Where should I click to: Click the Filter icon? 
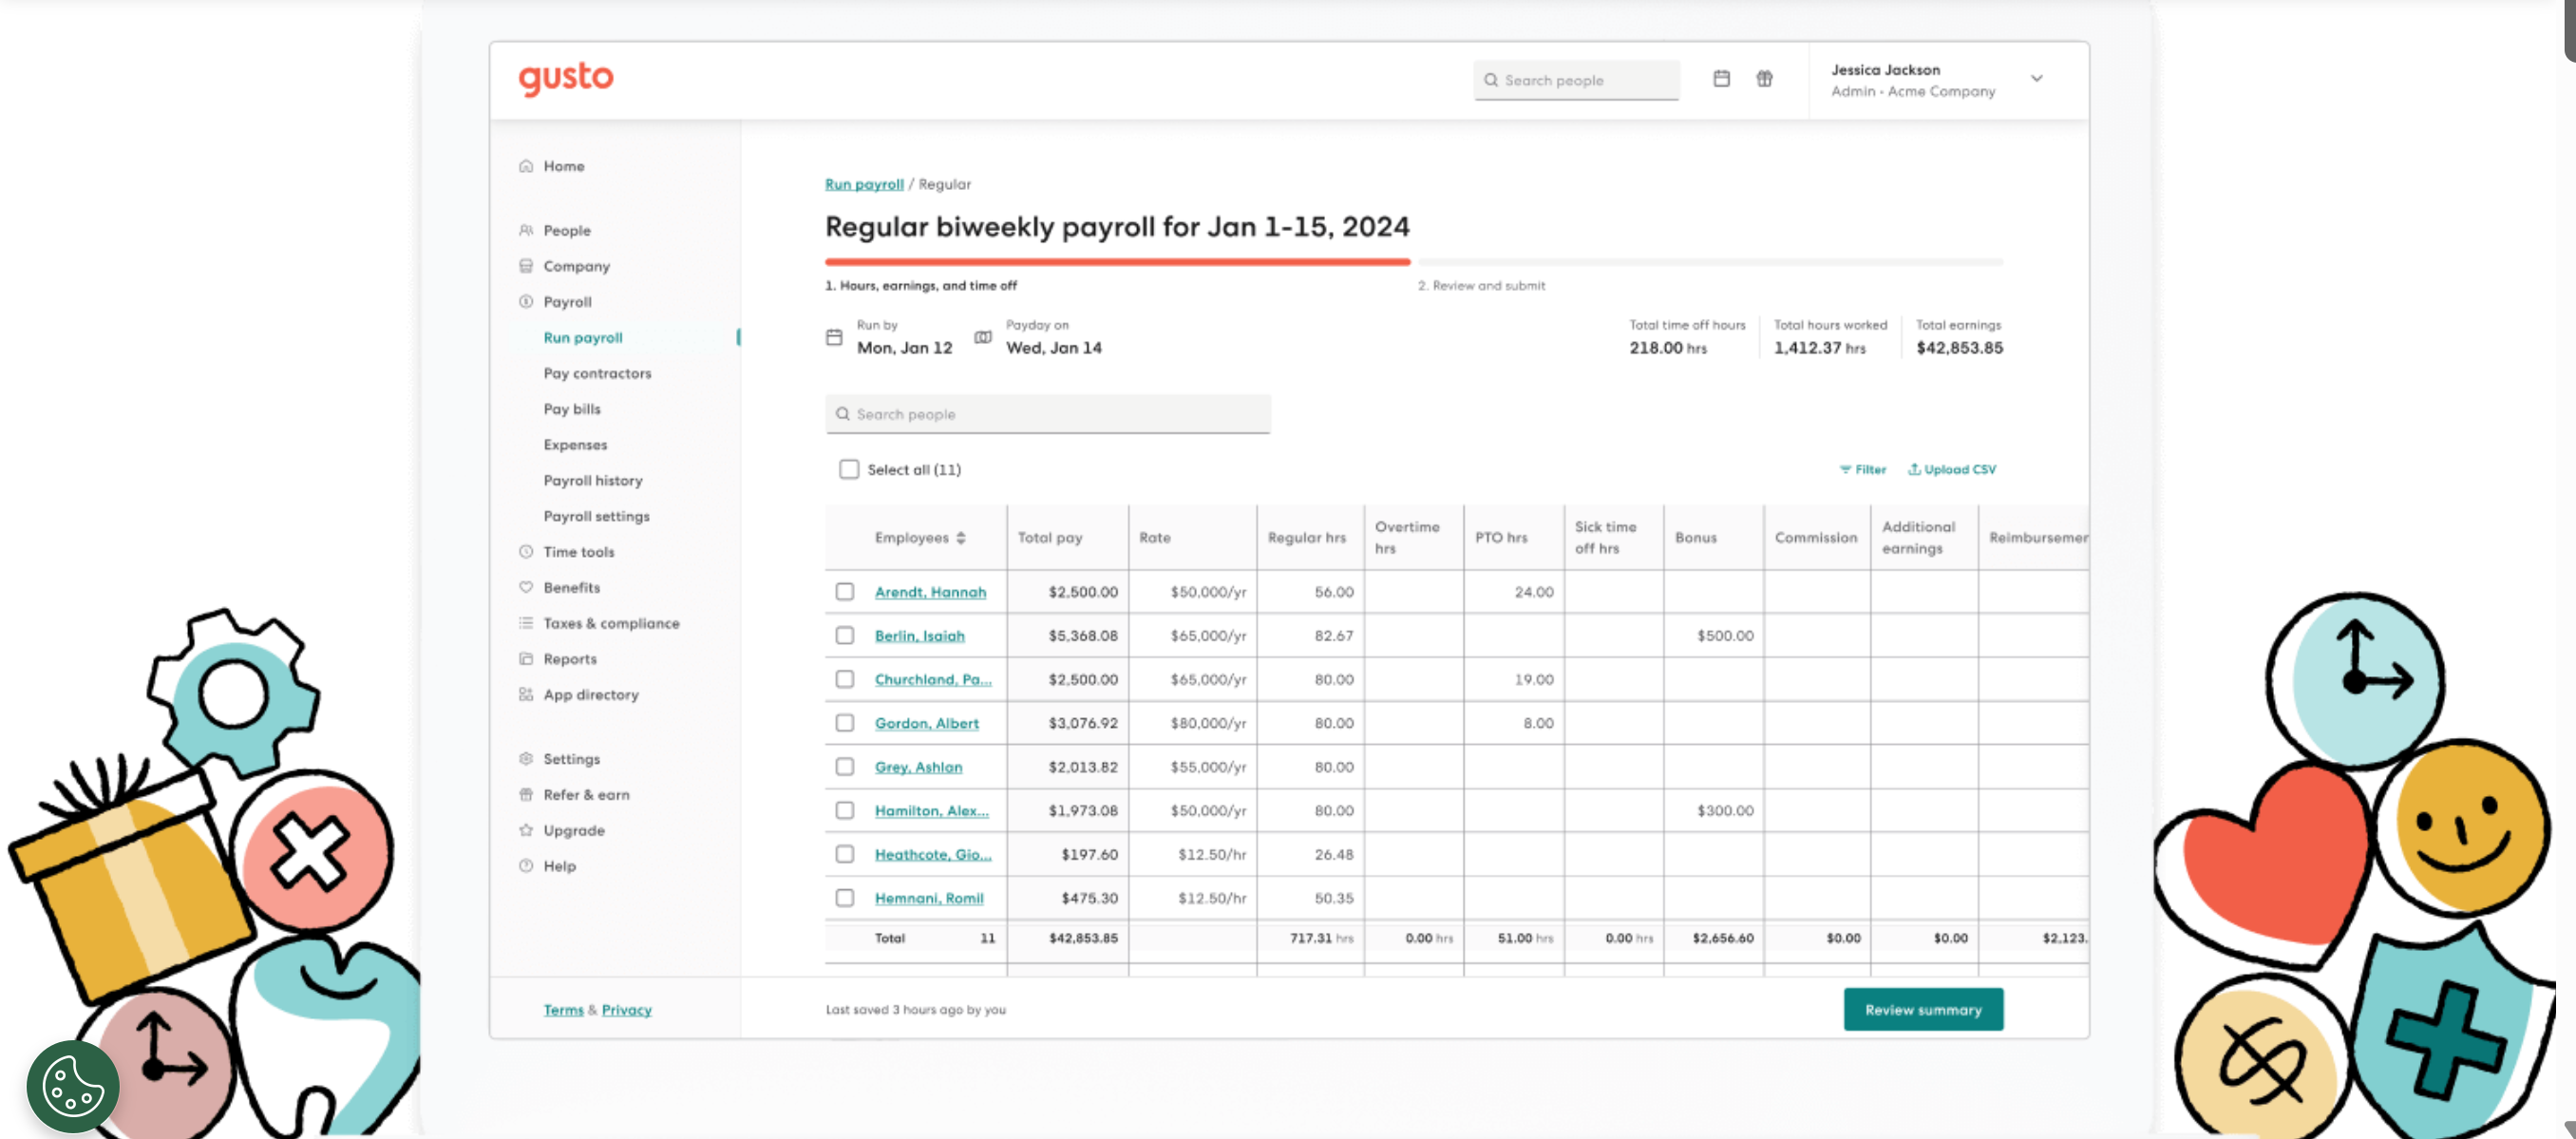1845,470
